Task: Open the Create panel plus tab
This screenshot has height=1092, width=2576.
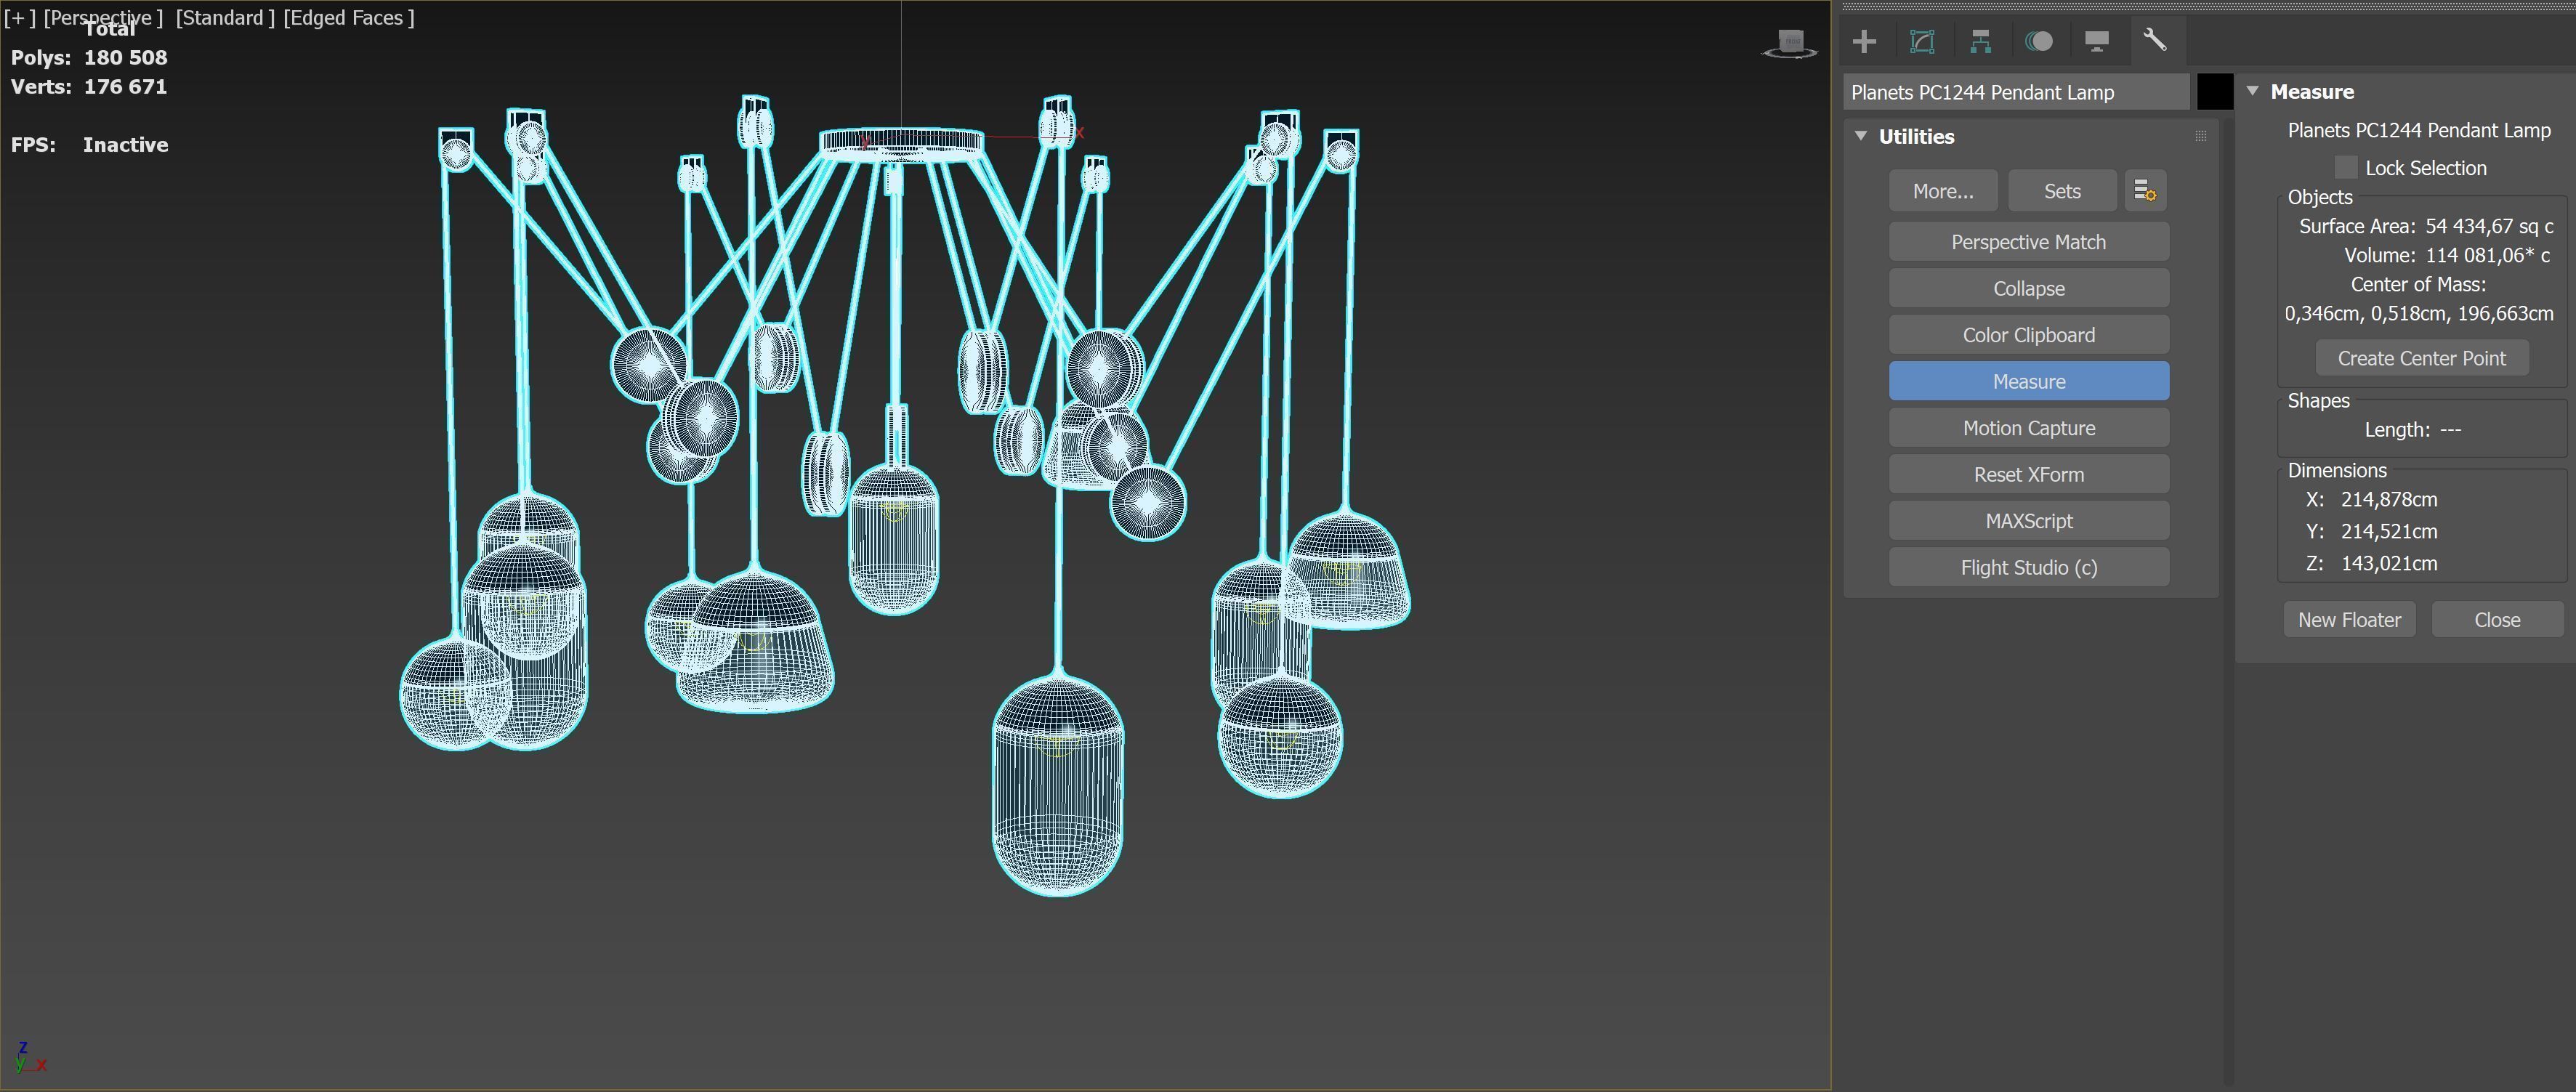Action: (x=1864, y=41)
